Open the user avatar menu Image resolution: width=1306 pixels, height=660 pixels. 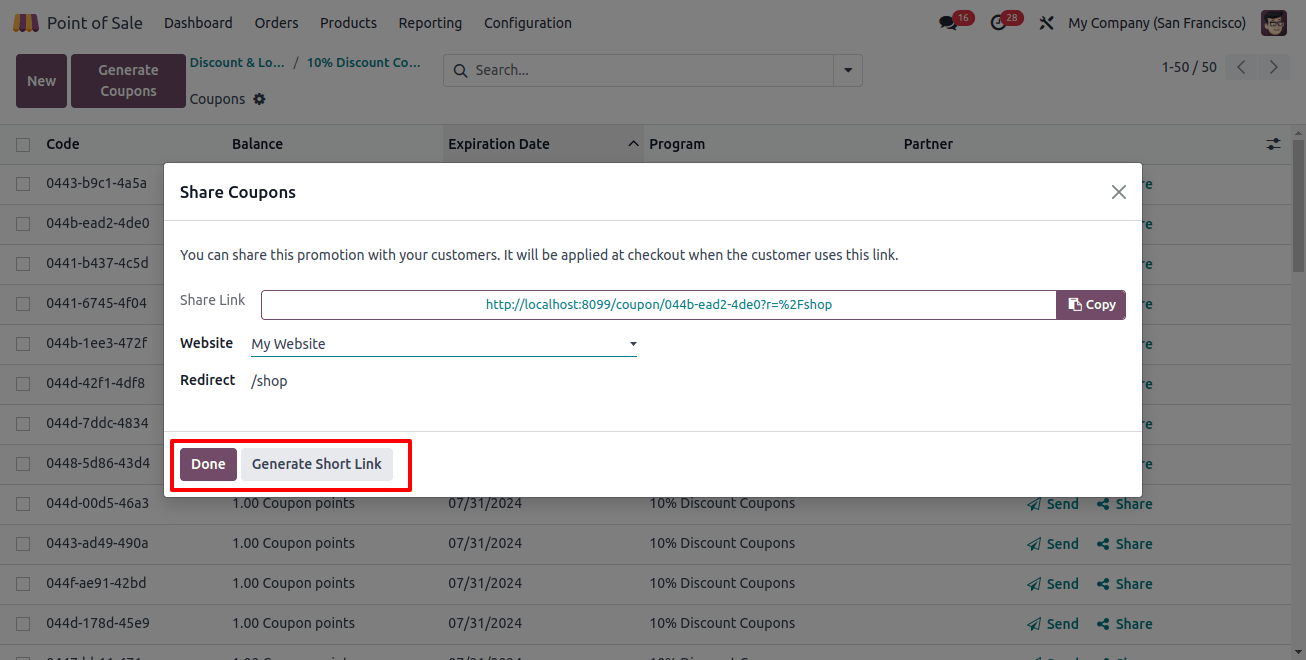pyautogui.click(x=1274, y=22)
